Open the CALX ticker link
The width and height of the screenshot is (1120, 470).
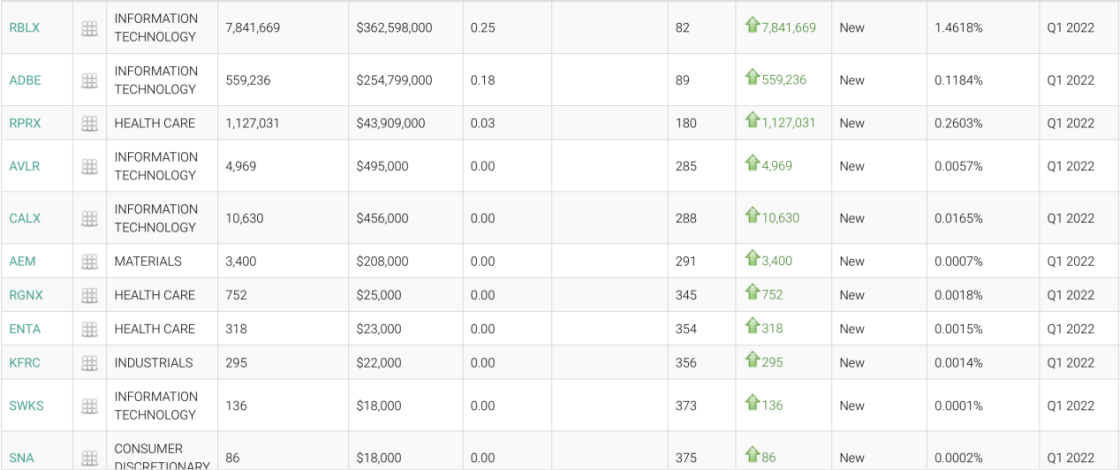coord(24,219)
